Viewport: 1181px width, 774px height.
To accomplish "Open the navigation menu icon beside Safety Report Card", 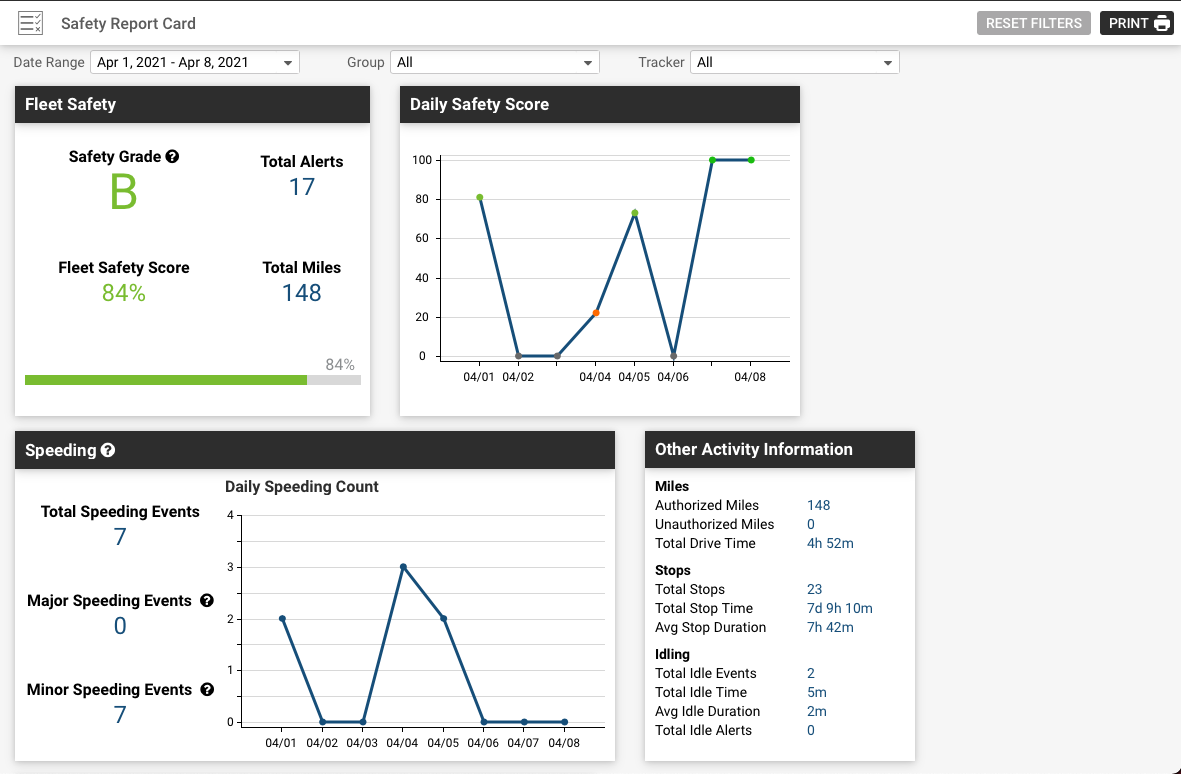I will (x=29, y=22).
